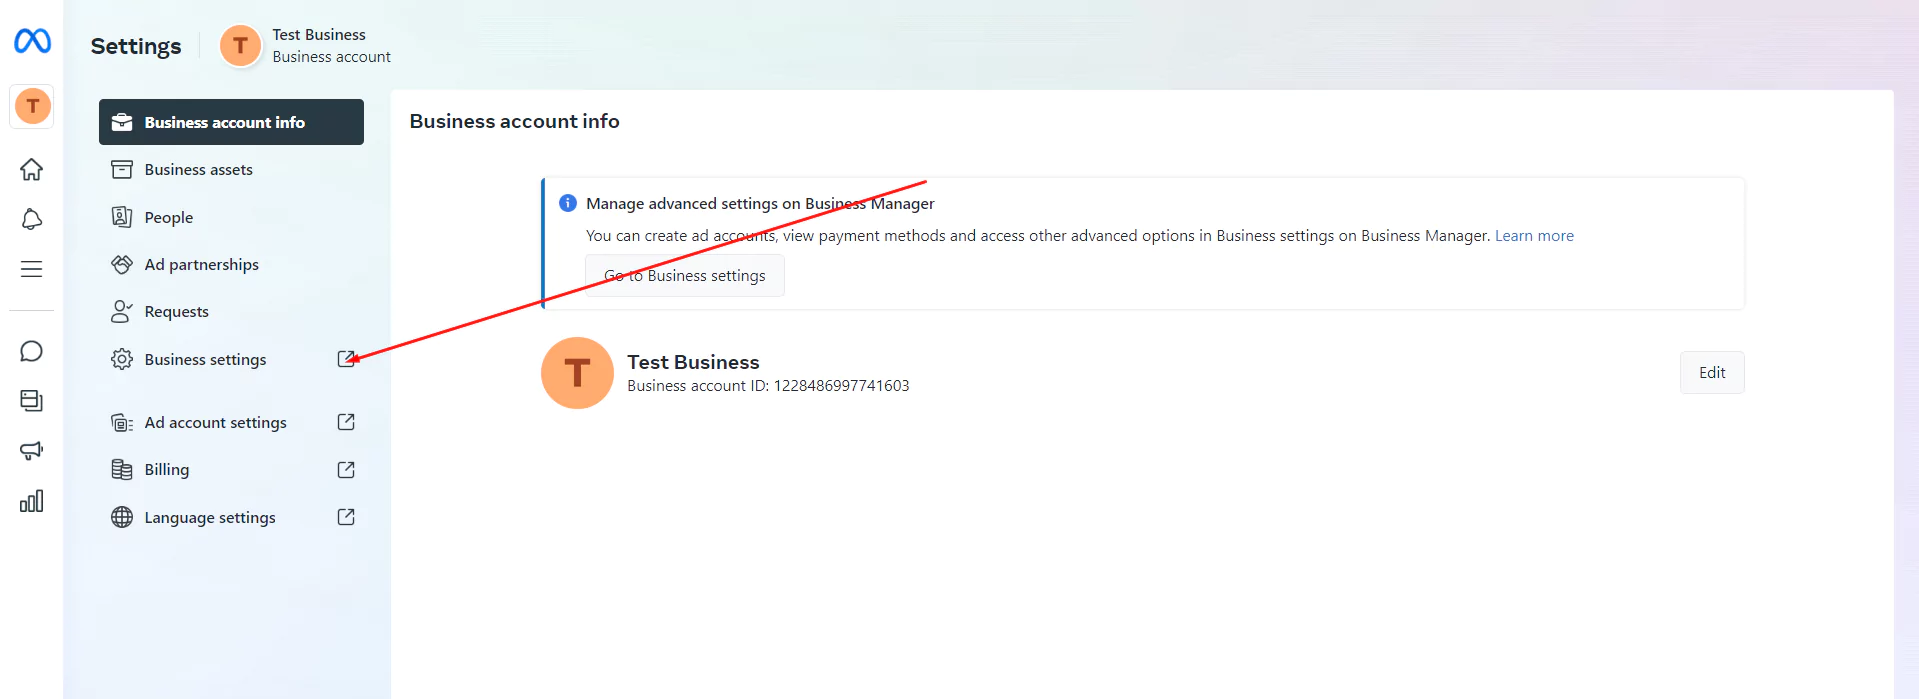Go to Ad partnerships section
The width and height of the screenshot is (1919, 699).
[x=201, y=265]
